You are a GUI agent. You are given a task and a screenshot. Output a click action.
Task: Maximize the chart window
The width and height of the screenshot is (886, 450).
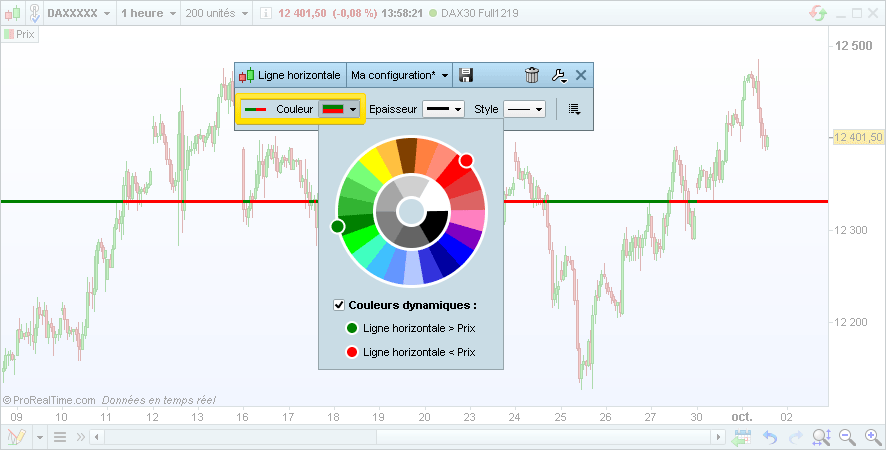[857, 13]
